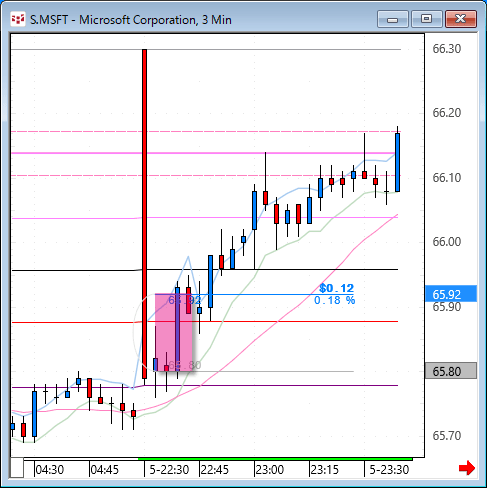Screen dimensions: 487x488
Task: Minimize the S.MSFT chart window
Action: point(393,19)
